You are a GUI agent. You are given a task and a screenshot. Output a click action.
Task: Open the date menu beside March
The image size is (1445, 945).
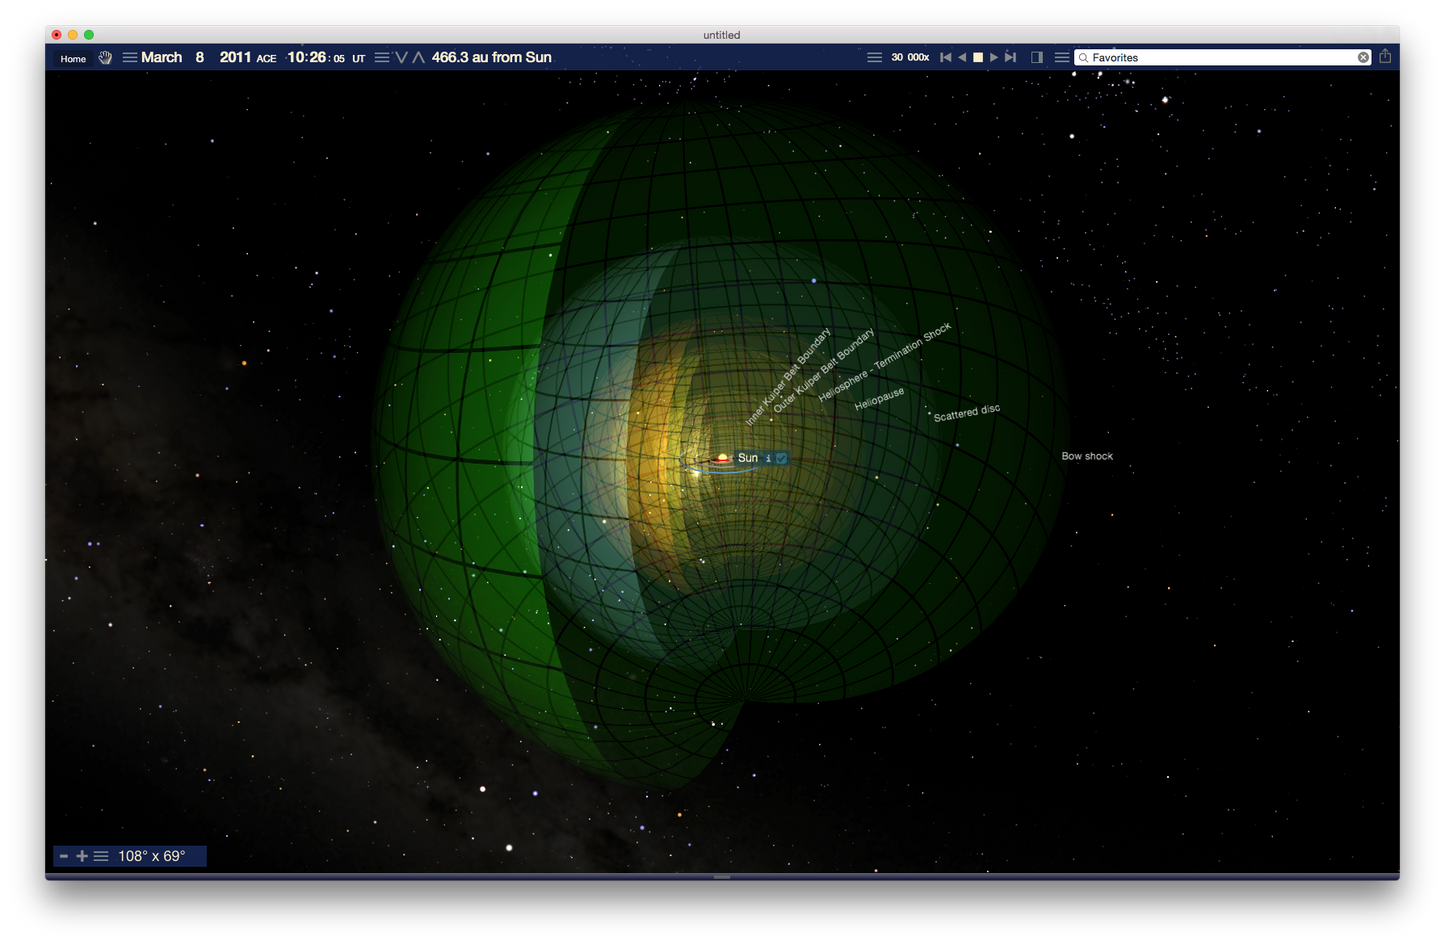130,58
